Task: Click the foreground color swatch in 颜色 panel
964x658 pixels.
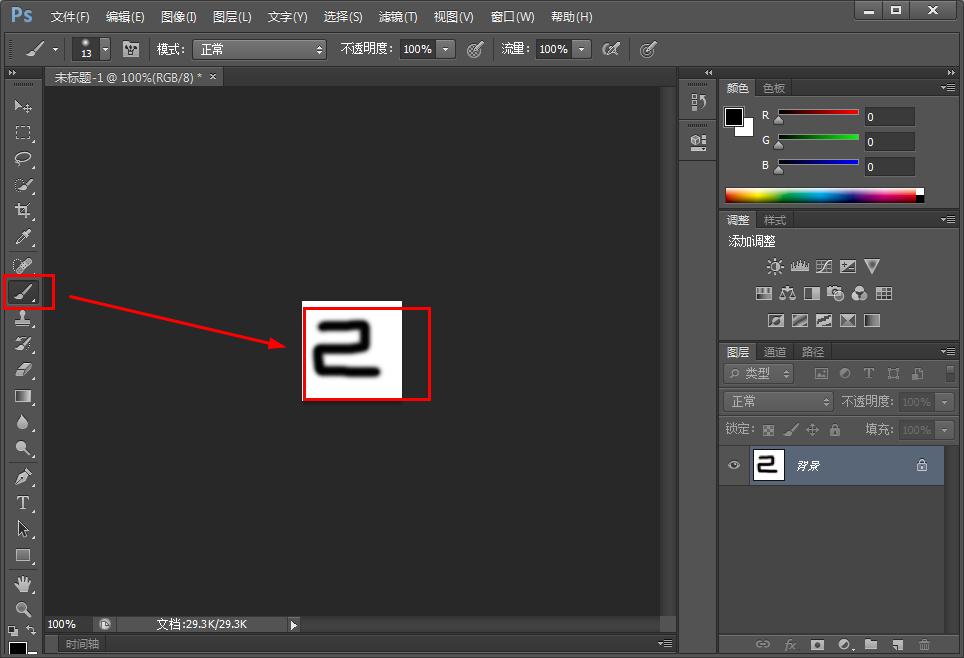Action: [x=734, y=117]
